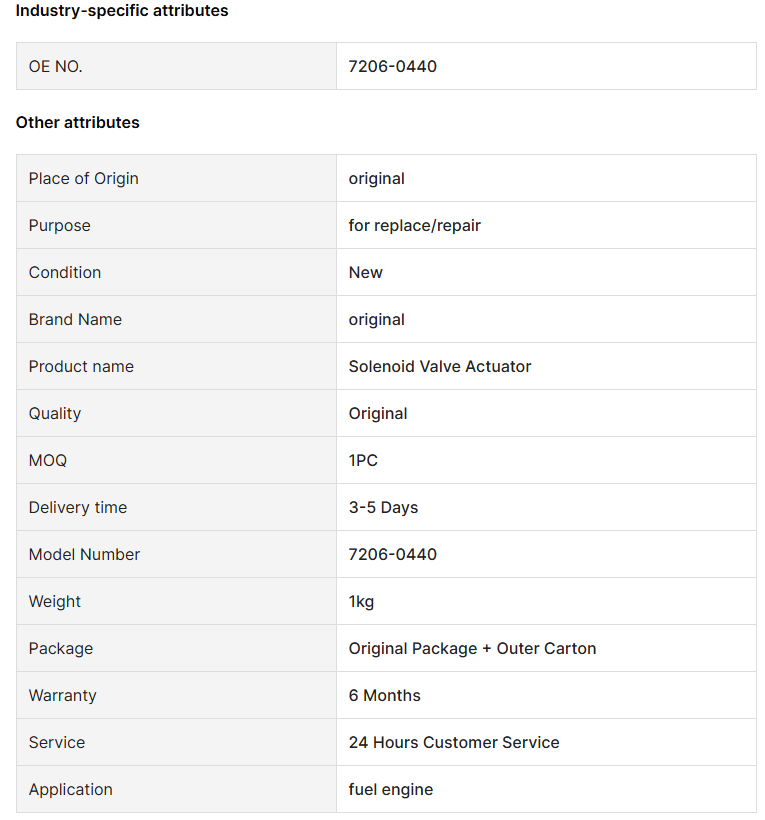Screen dimensions: 765x820
Task: Click the Other attributes heading
Action: tap(77, 122)
